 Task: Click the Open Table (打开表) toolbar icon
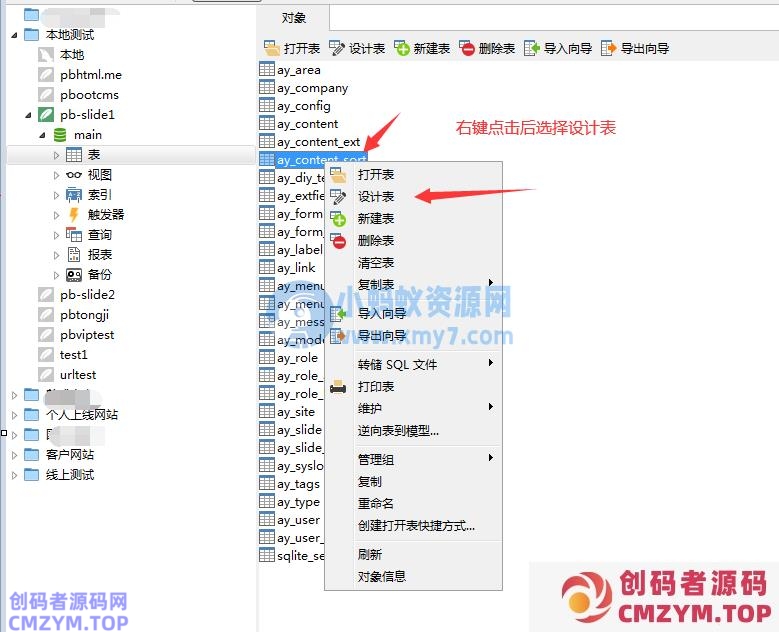pos(271,48)
